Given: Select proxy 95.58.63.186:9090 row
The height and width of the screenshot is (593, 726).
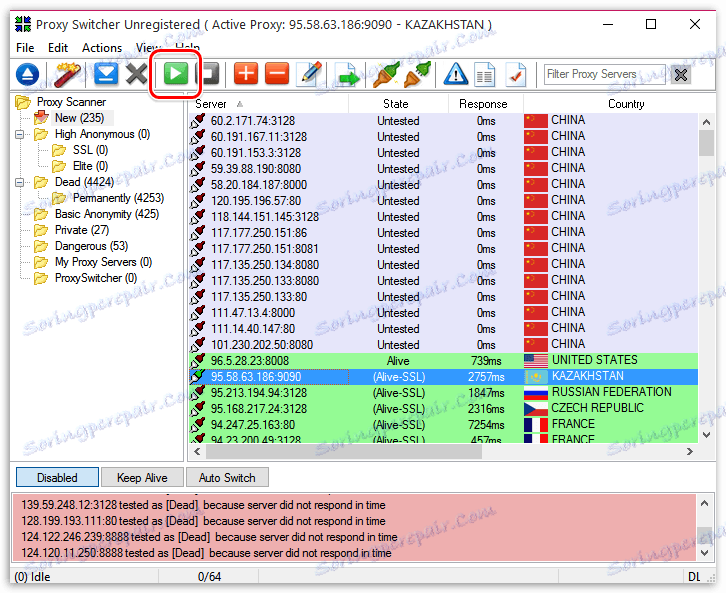Looking at the screenshot, I should pos(444,377).
